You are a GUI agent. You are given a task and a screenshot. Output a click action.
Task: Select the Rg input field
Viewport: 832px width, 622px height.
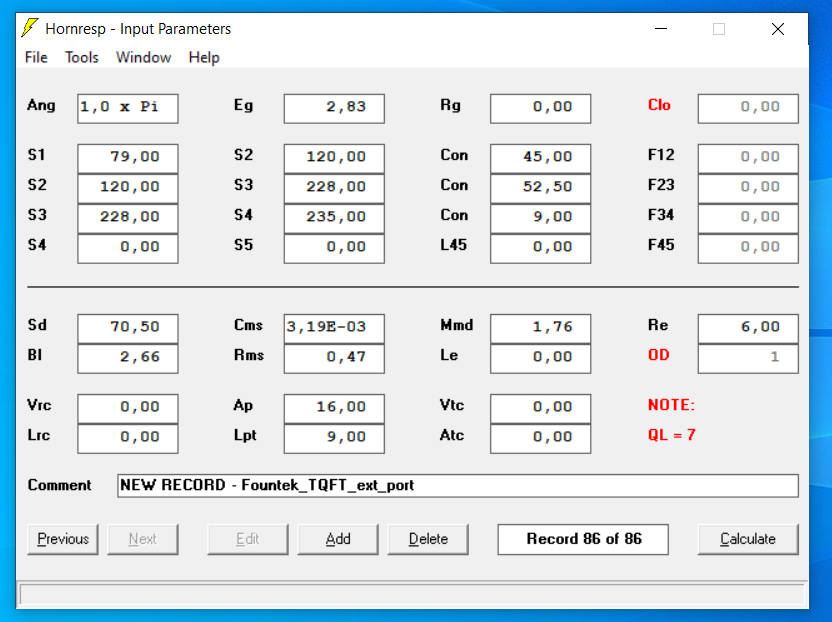[541, 109]
